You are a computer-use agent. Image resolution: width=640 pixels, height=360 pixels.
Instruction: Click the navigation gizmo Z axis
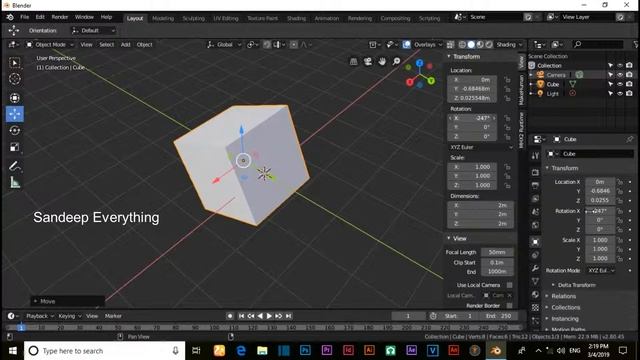pyautogui.click(x=420, y=63)
